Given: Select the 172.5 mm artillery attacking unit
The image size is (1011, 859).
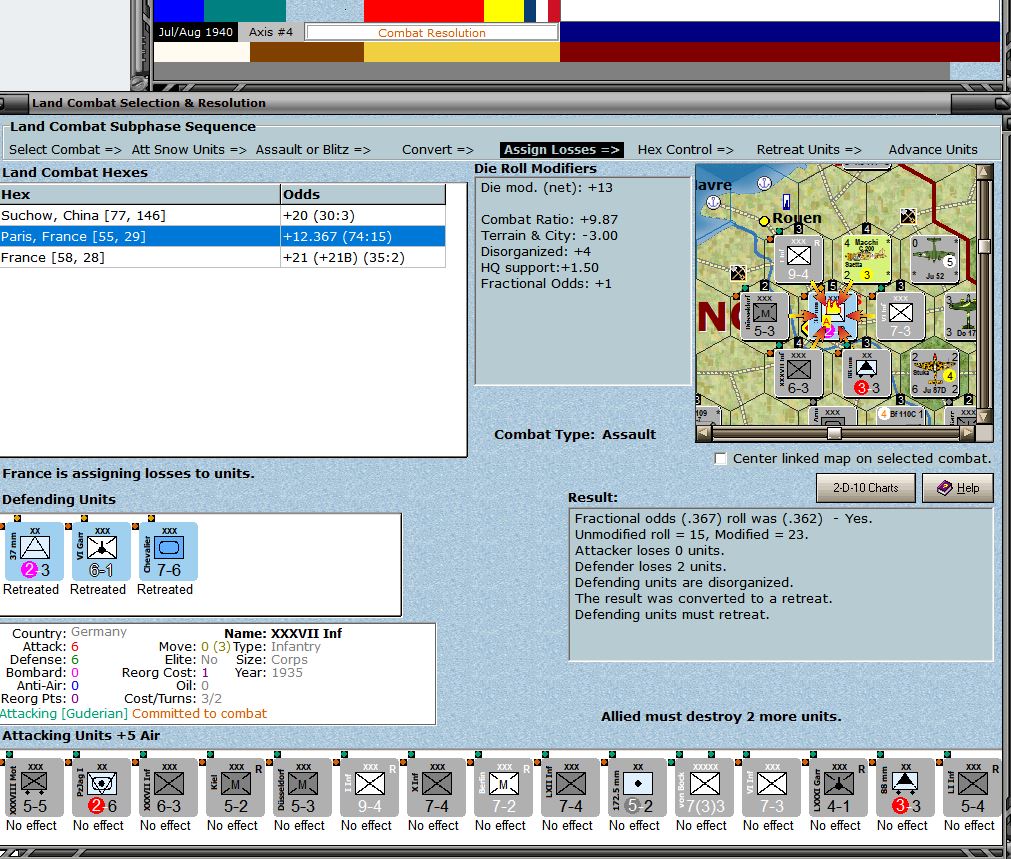Looking at the screenshot, I should 637,788.
